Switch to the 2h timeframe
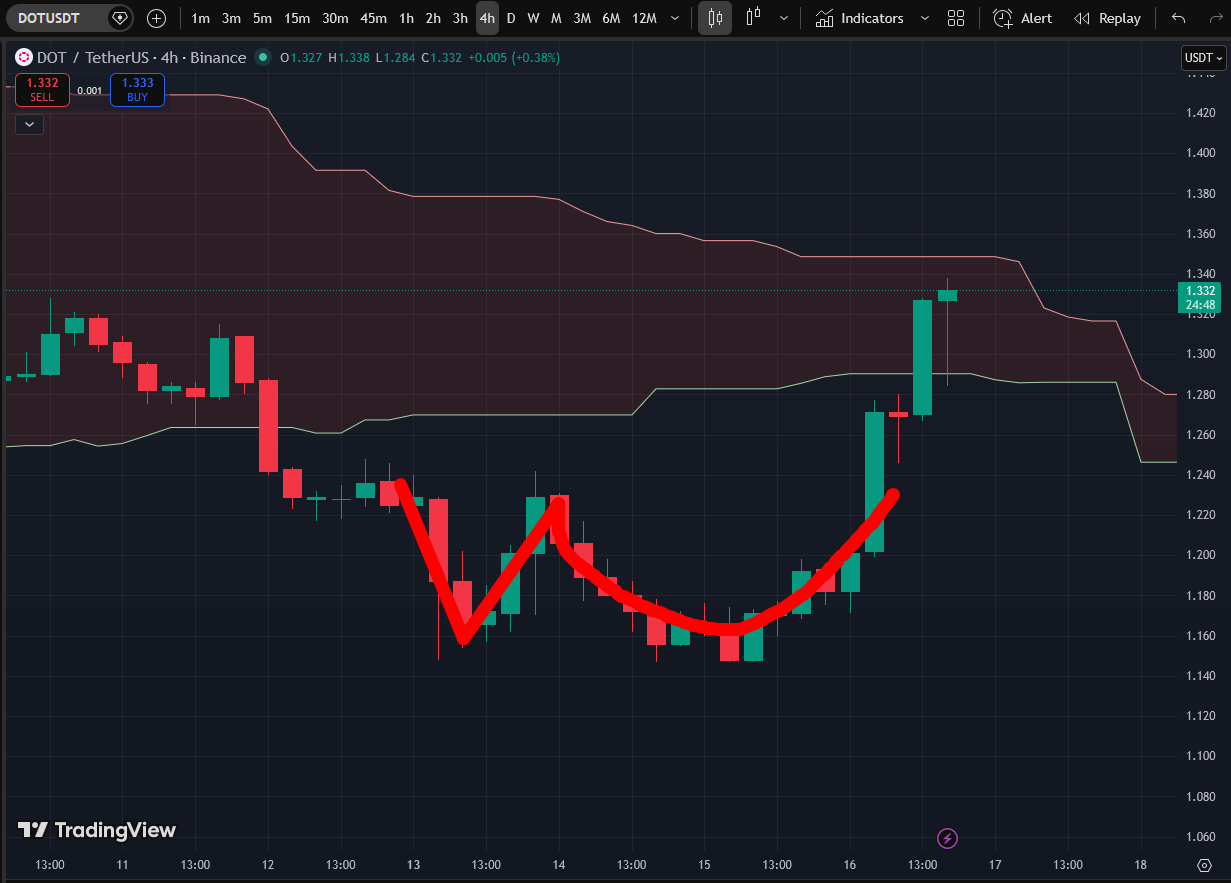 [x=433, y=18]
